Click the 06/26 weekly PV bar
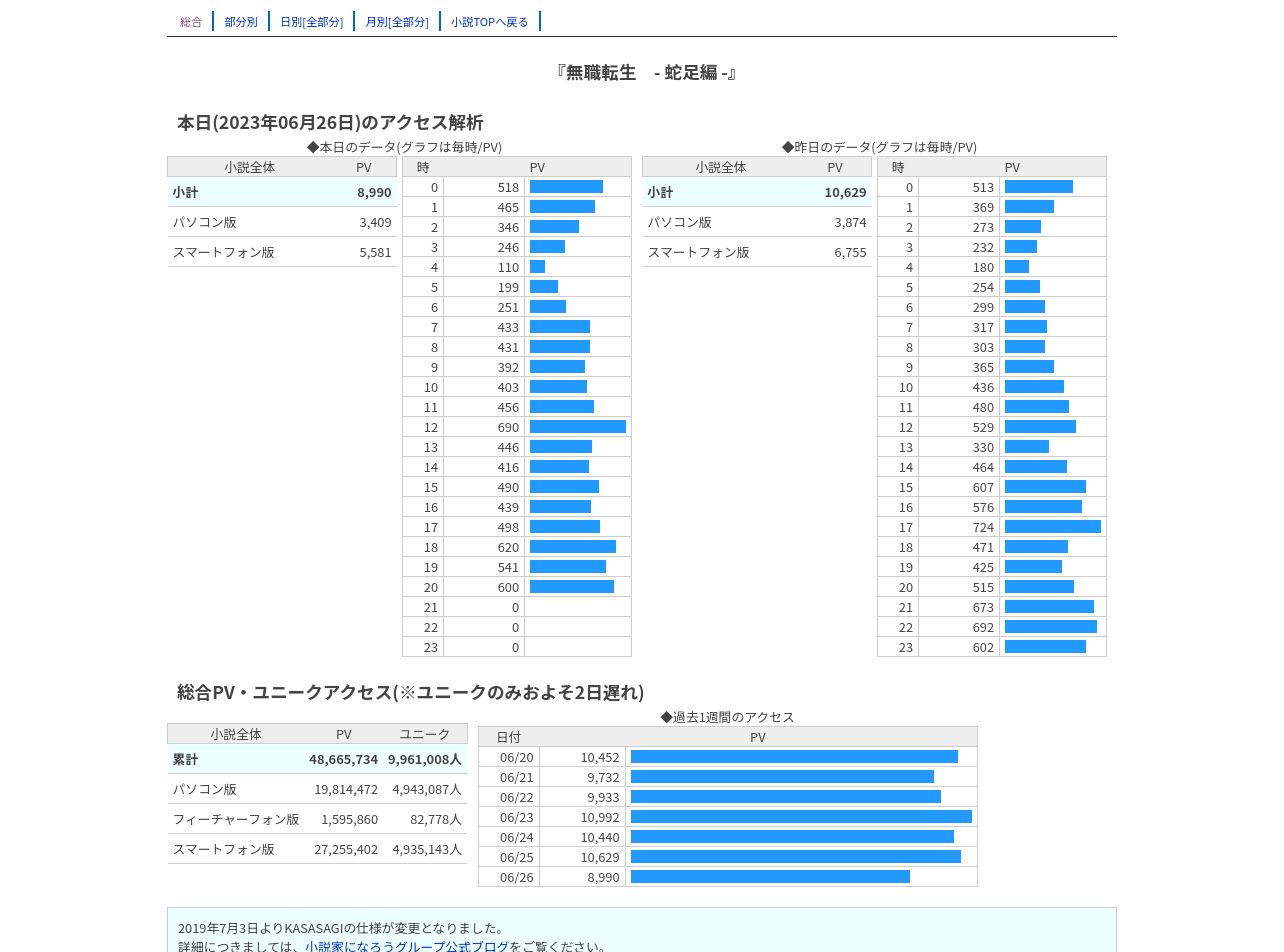1284x952 pixels. coord(770,877)
